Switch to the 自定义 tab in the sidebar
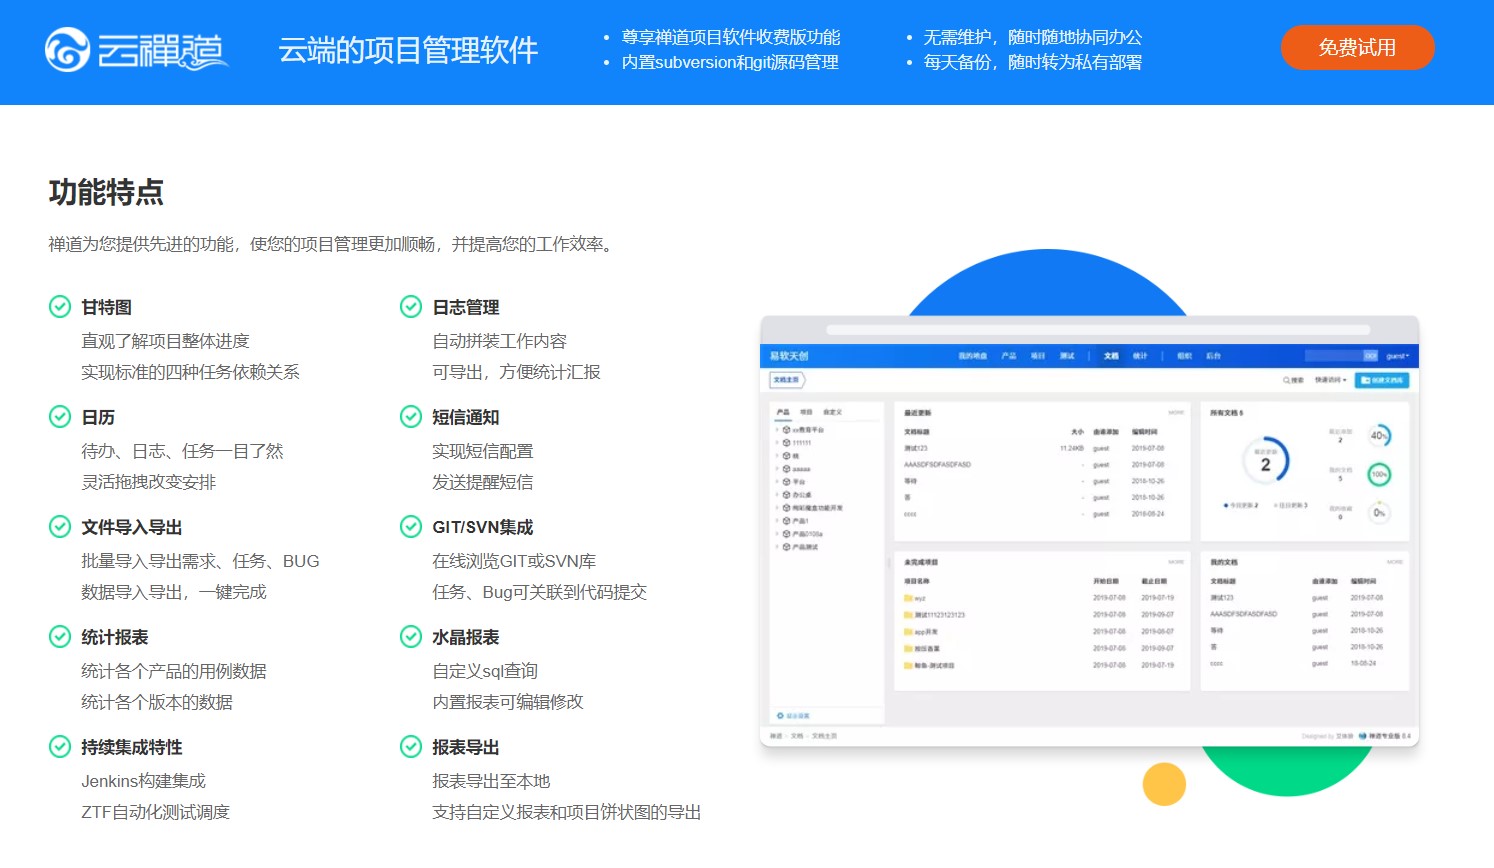1494x868 pixels. pyautogui.click(x=832, y=412)
